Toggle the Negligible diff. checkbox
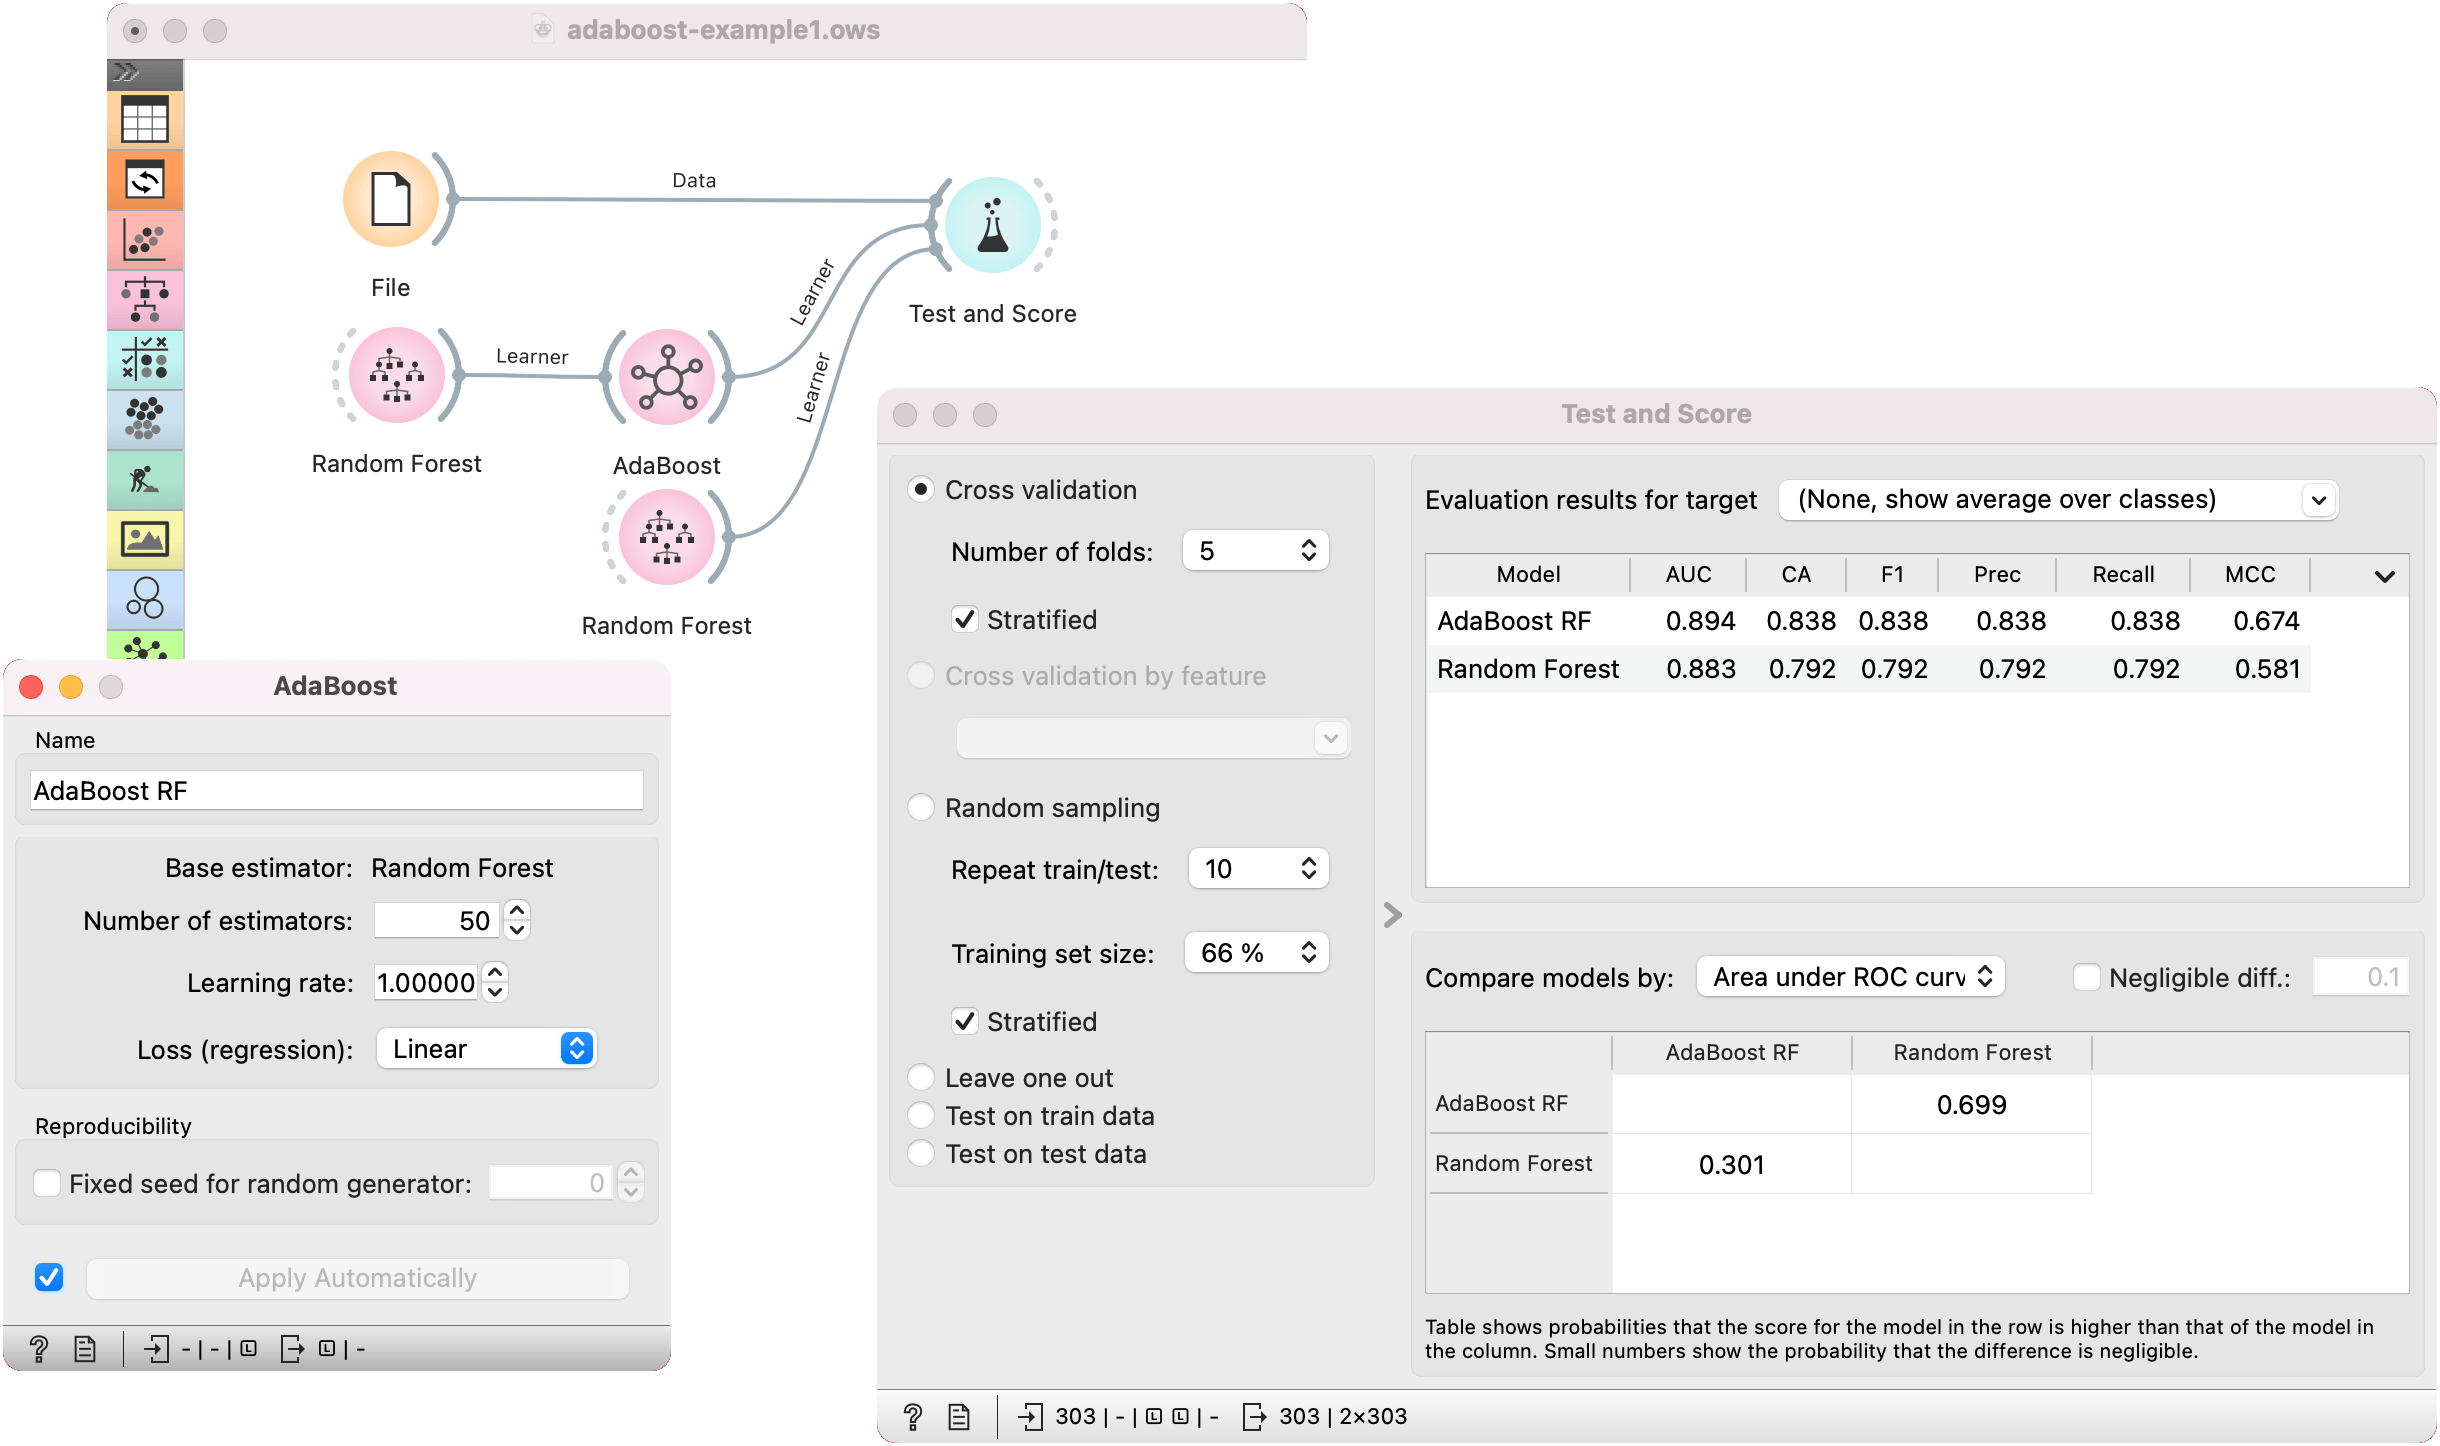The image size is (2440, 1446). click(x=2086, y=977)
